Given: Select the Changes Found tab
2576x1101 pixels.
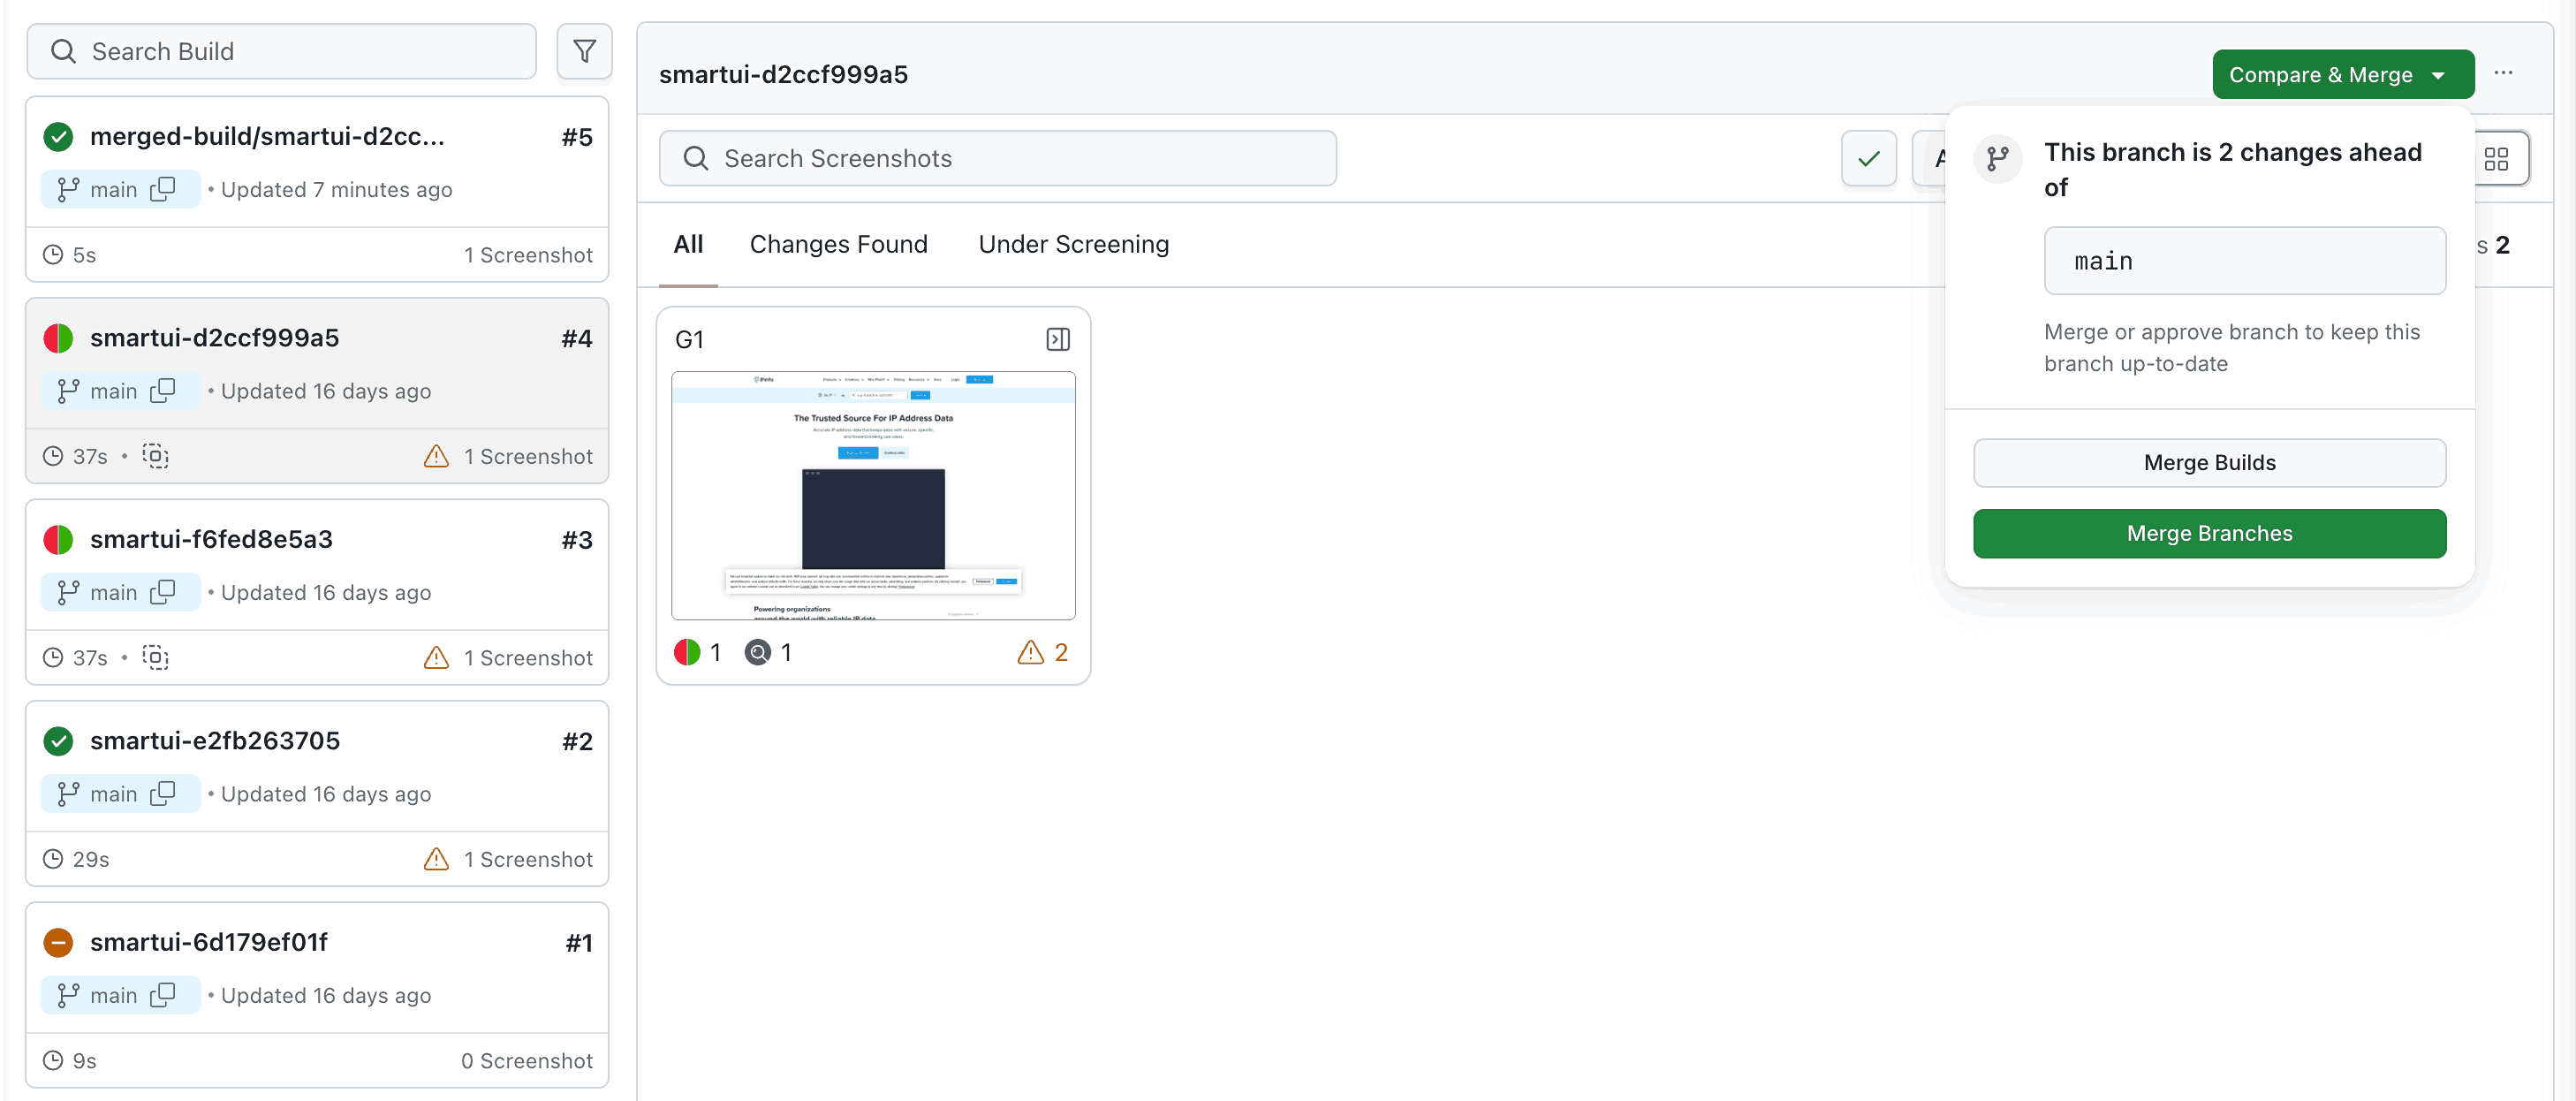Looking at the screenshot, I should point(838,244).
